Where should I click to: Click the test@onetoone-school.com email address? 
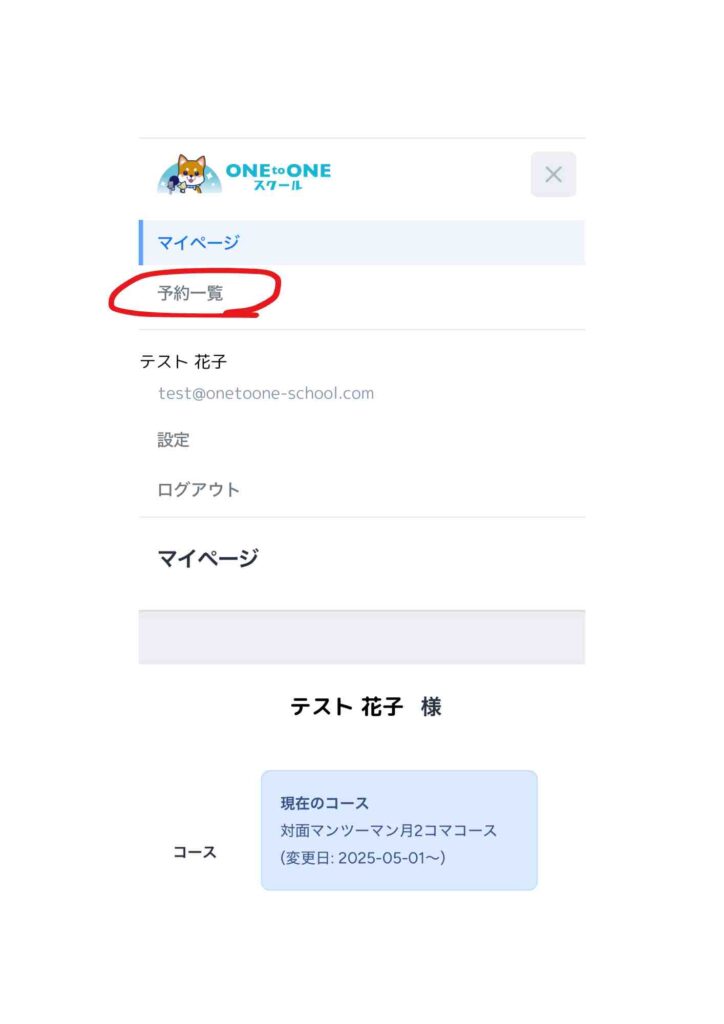pos(266,393)
